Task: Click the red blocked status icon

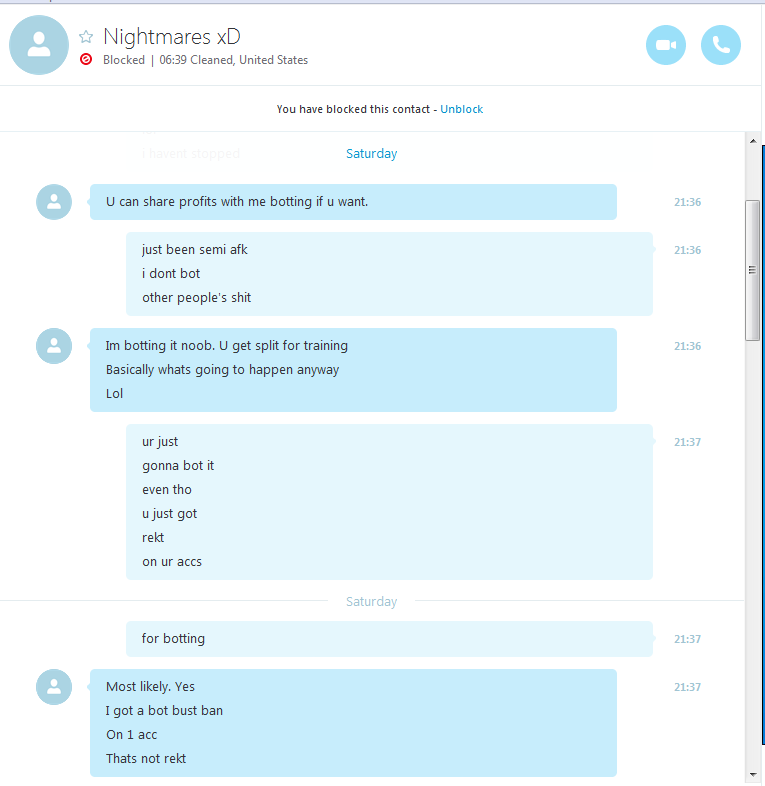Action: (x=86, y=60)
